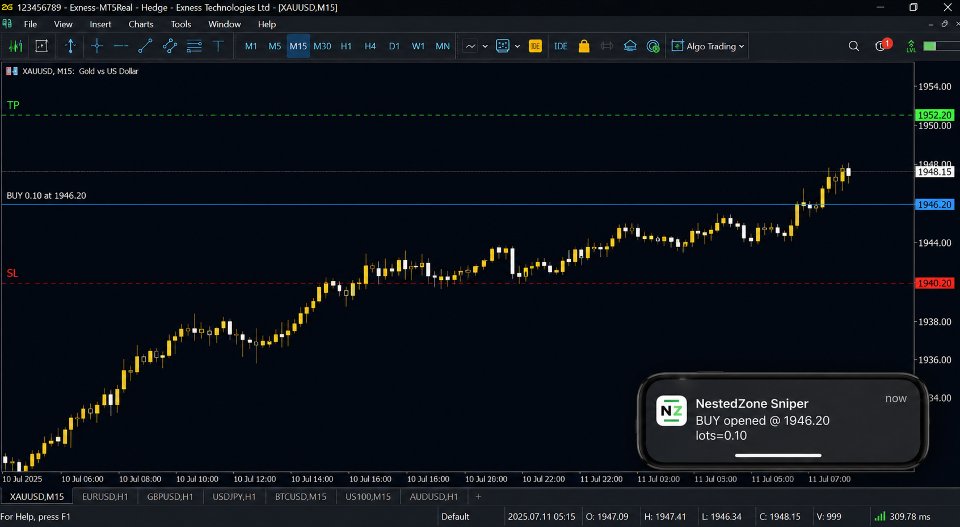Click the MetaTrader app logo in title bar

[x=7, y=7]
